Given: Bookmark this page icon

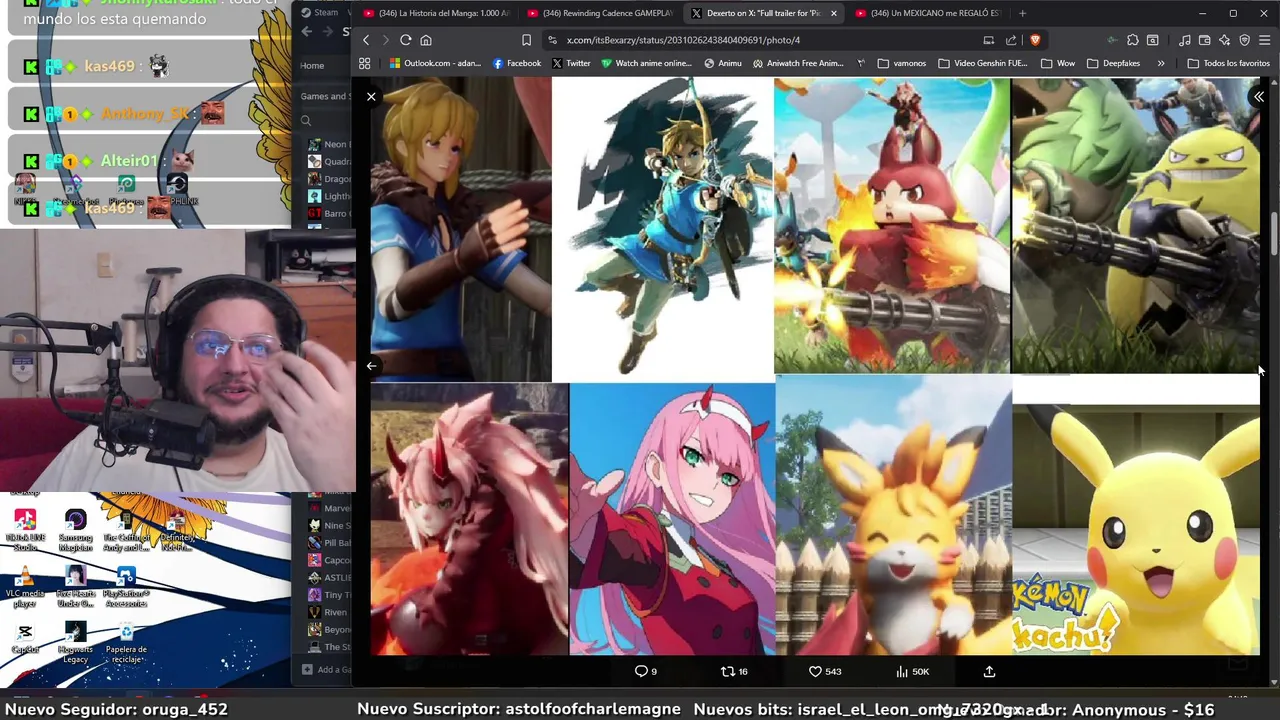Looking at the screenshot, I should click(526, 40).
